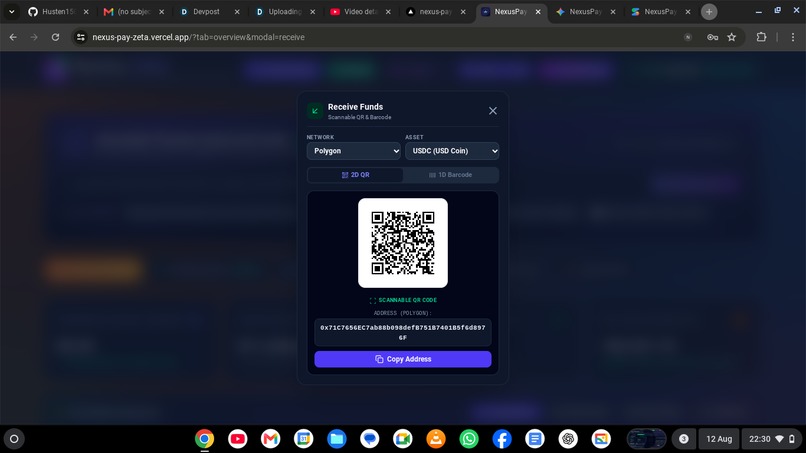Close the YouTube Video details tab
This screenshot has width=806, height=453.
point(388,11)
